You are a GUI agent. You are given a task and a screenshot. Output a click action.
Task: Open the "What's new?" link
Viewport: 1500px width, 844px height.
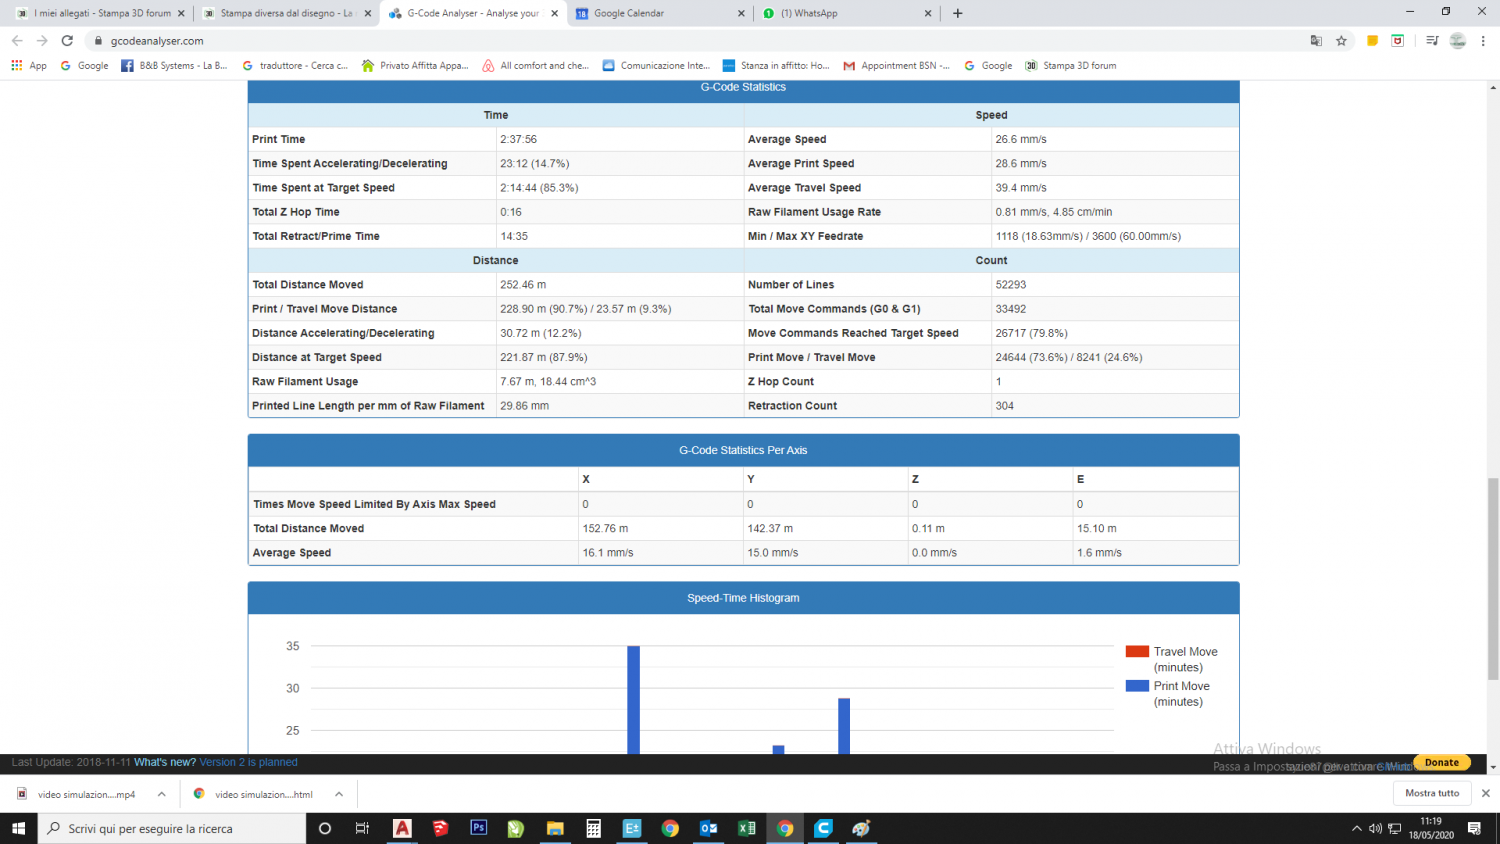[x=165, y=762]
